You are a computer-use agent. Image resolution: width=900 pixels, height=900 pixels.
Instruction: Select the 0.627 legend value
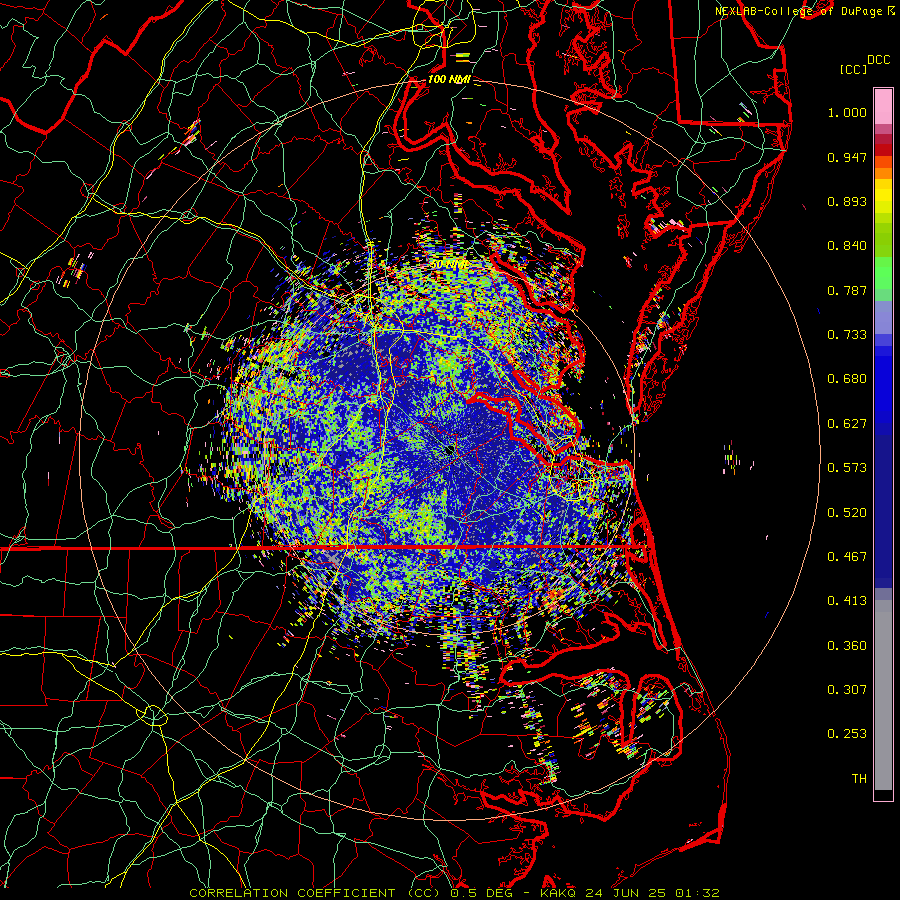(x=847, y=424)
